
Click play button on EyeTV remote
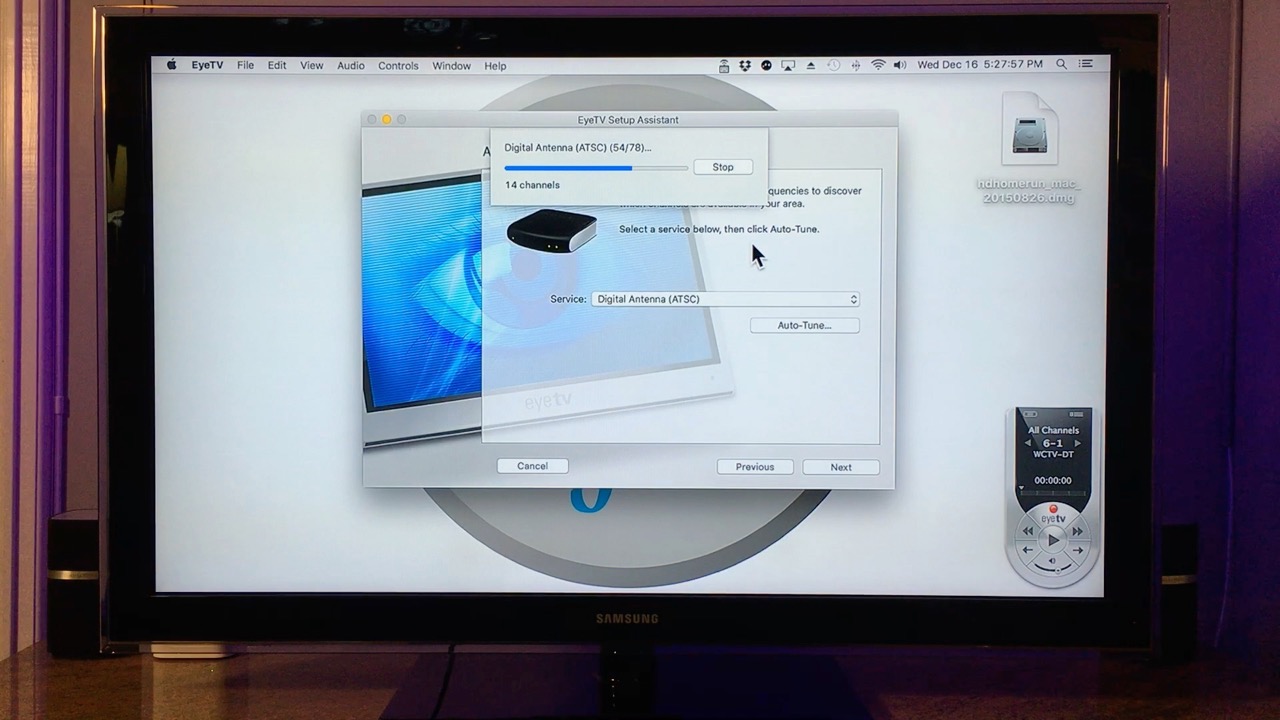point(1052,540)
